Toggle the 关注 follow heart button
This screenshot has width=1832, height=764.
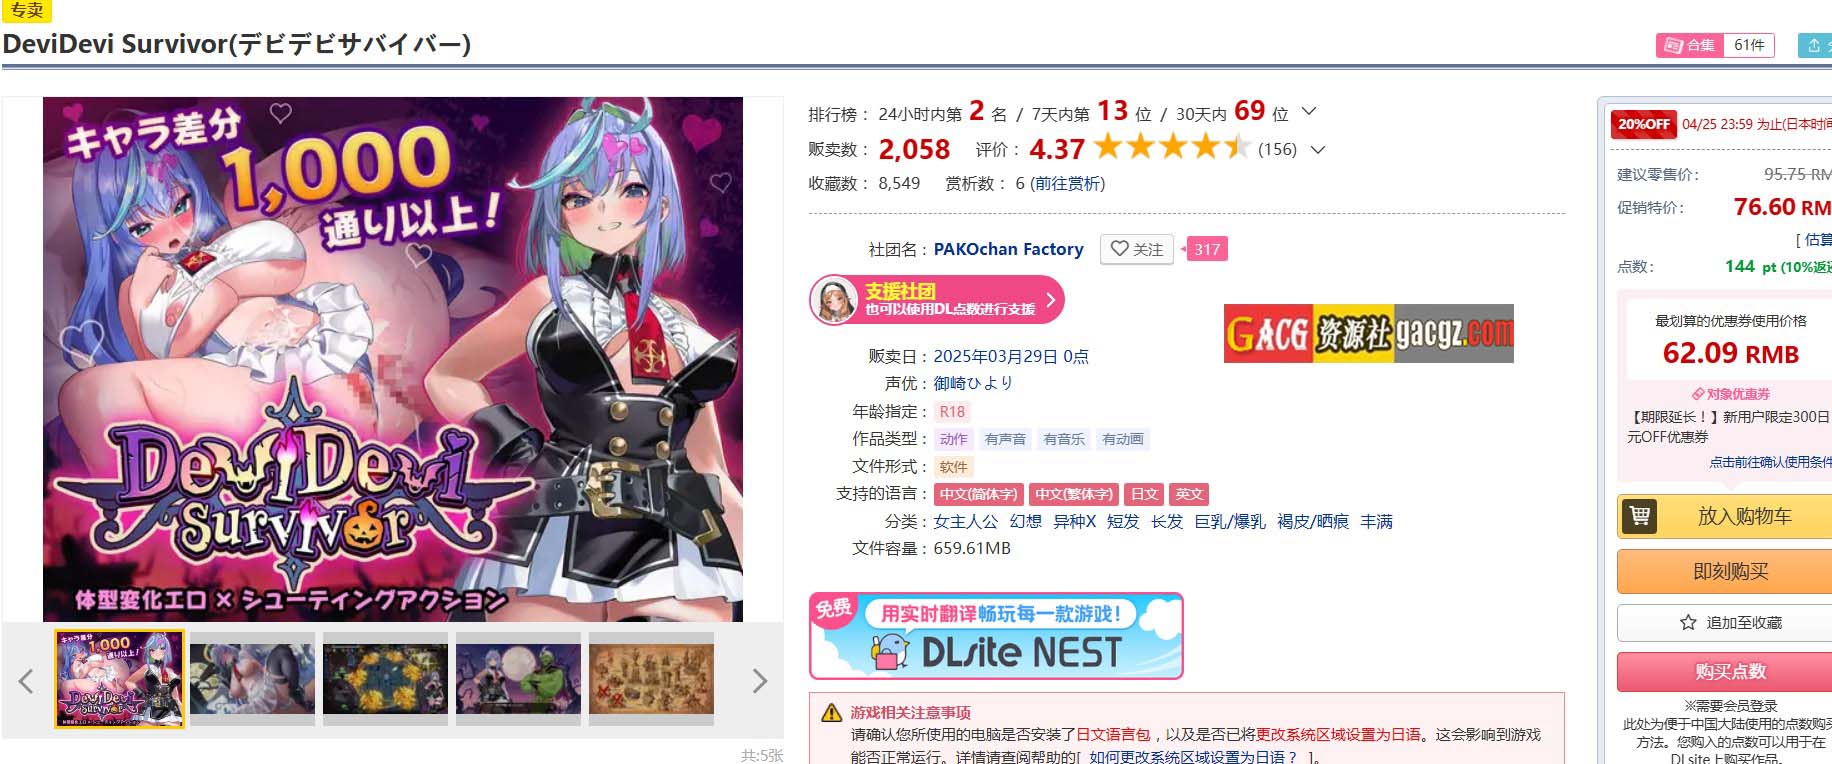coord(1137,249)
